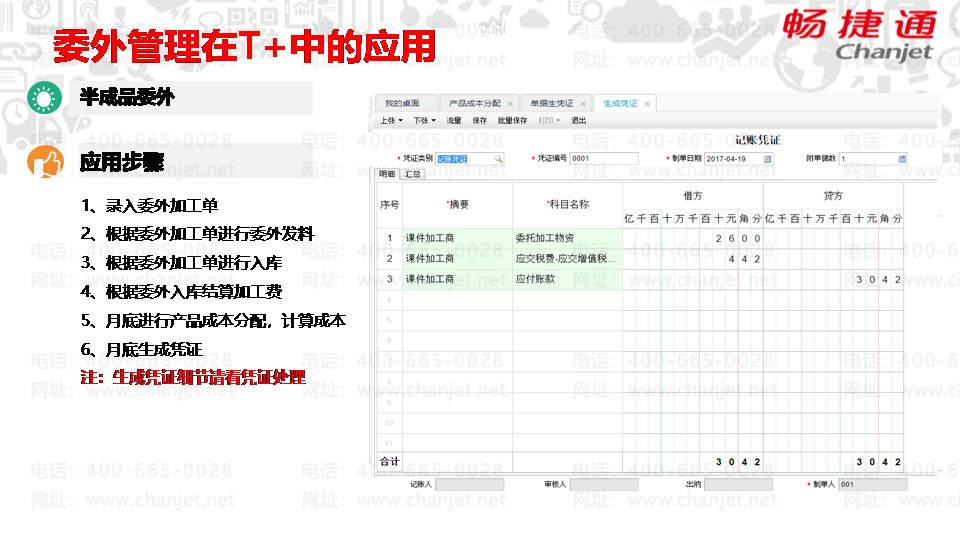Click the 科目名称 column header
Viewport: 960px width, 540px height.
tap(568, 204)
